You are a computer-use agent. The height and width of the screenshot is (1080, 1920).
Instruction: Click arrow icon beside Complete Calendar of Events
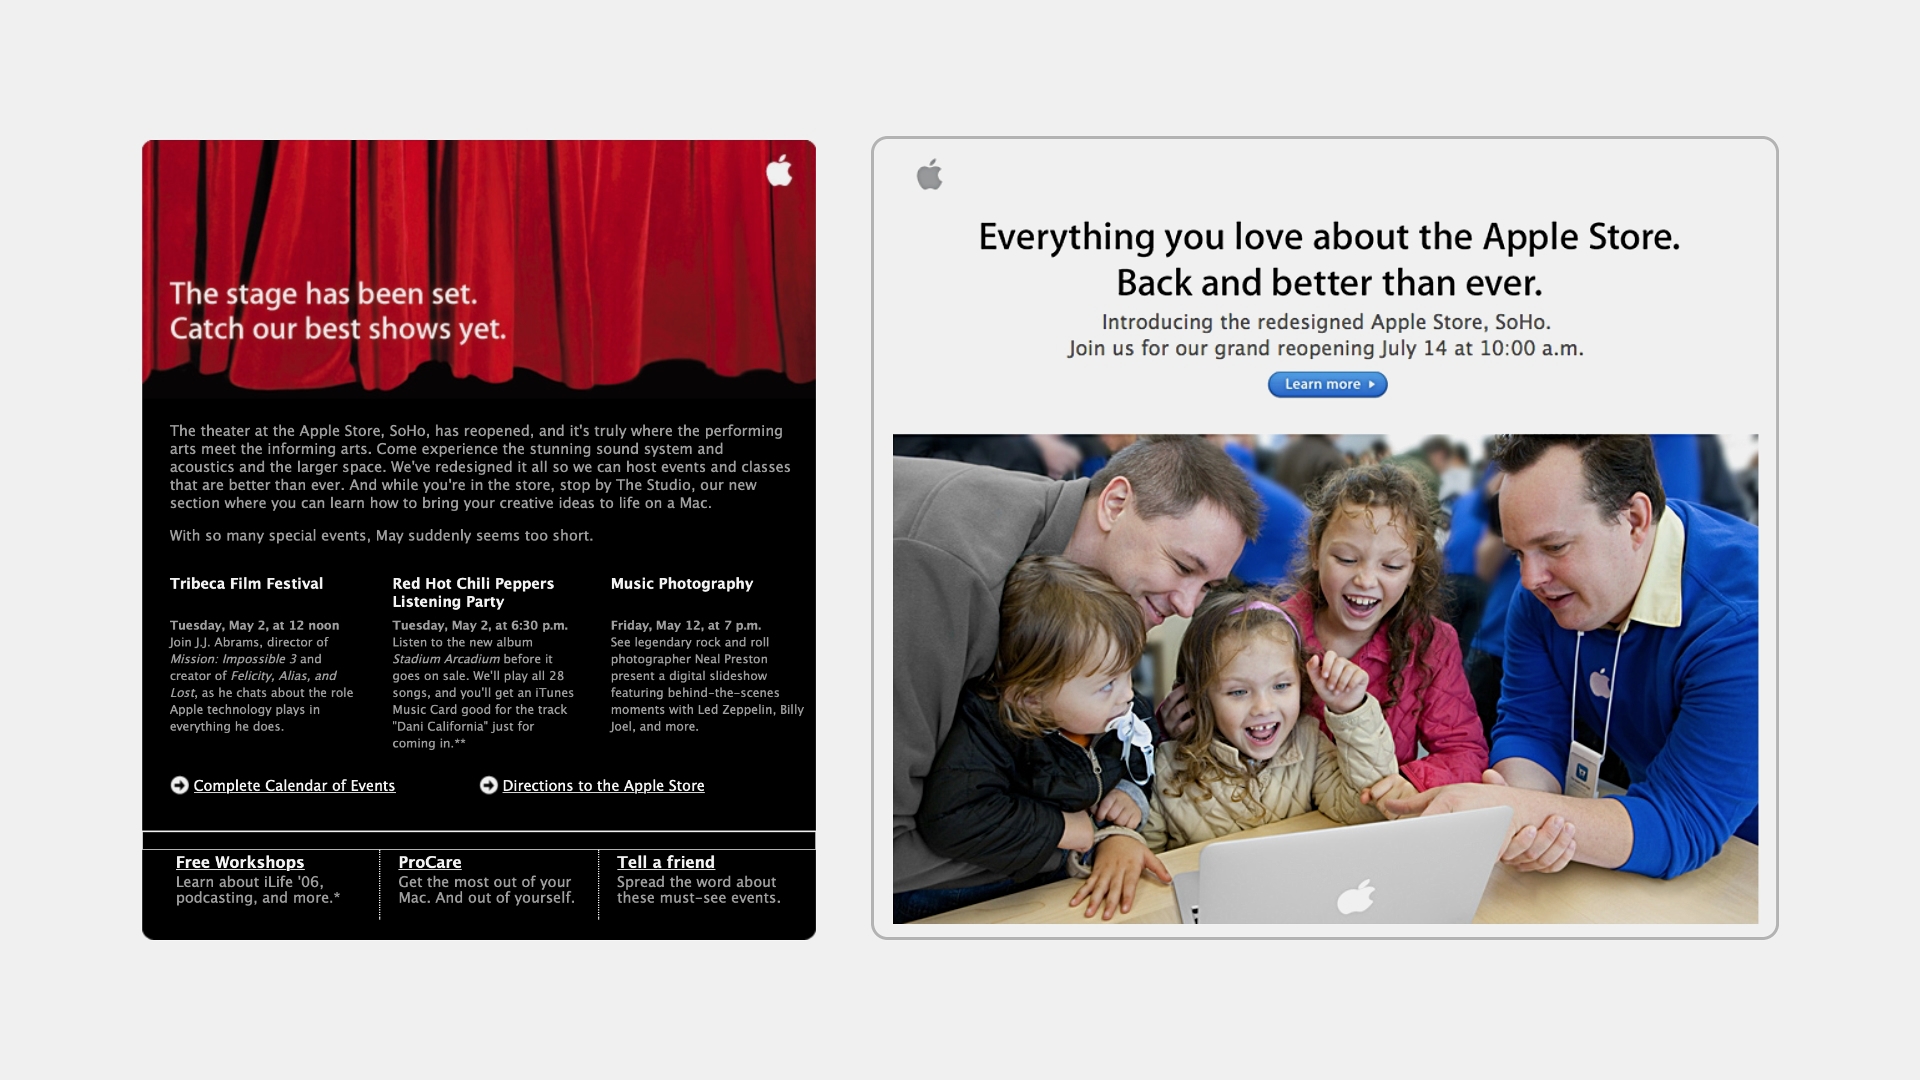coord(179,785)
